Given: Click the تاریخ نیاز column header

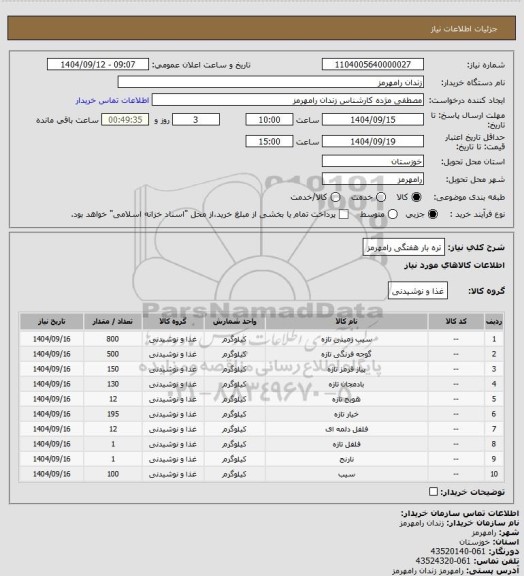Looking at the screenshot, I should pyautogui.click(x=51, y=322).
